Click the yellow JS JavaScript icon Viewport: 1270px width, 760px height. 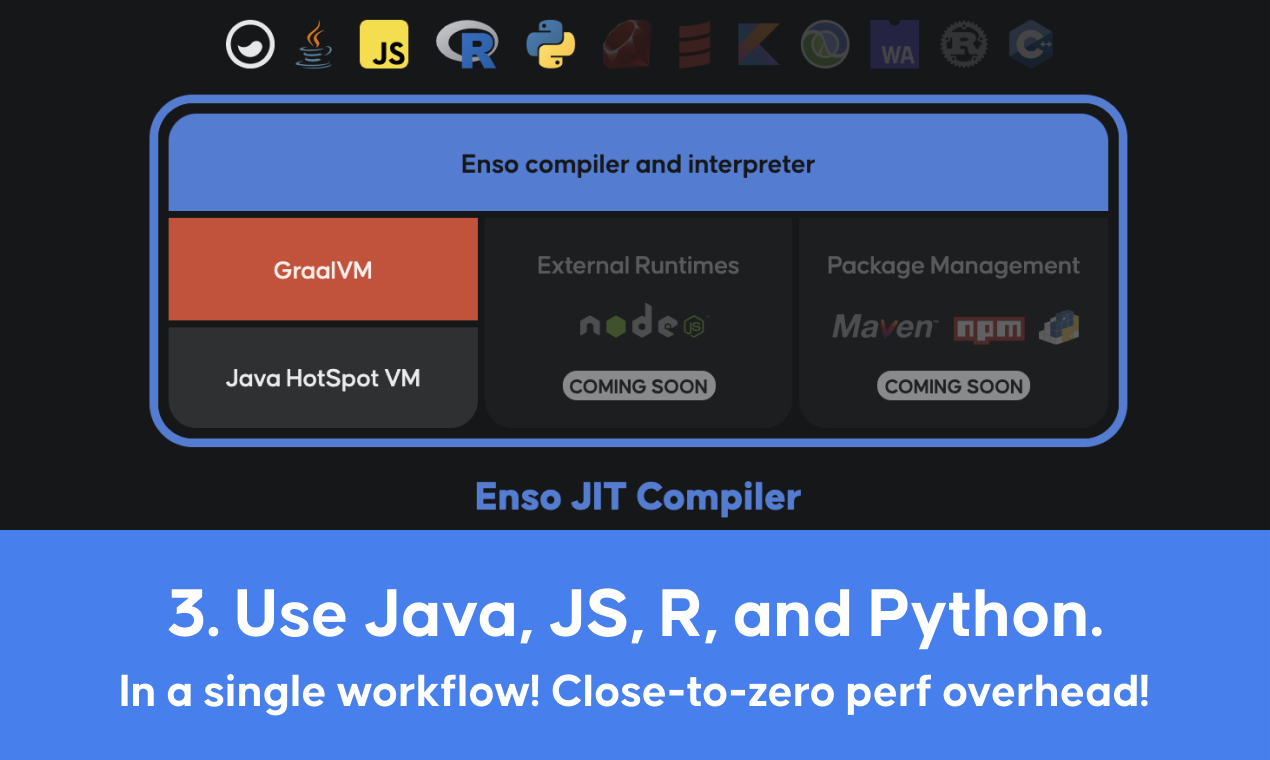(x=384, y=45)
